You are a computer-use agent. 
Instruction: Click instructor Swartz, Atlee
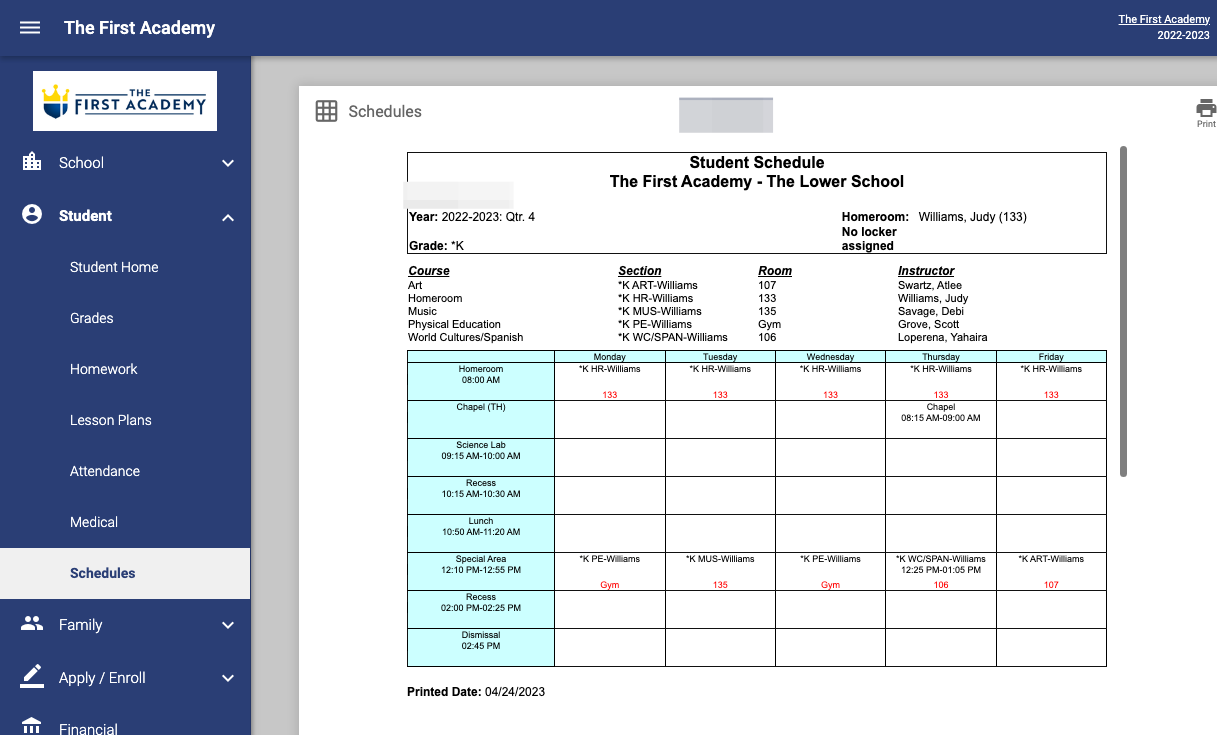point(930,285)
